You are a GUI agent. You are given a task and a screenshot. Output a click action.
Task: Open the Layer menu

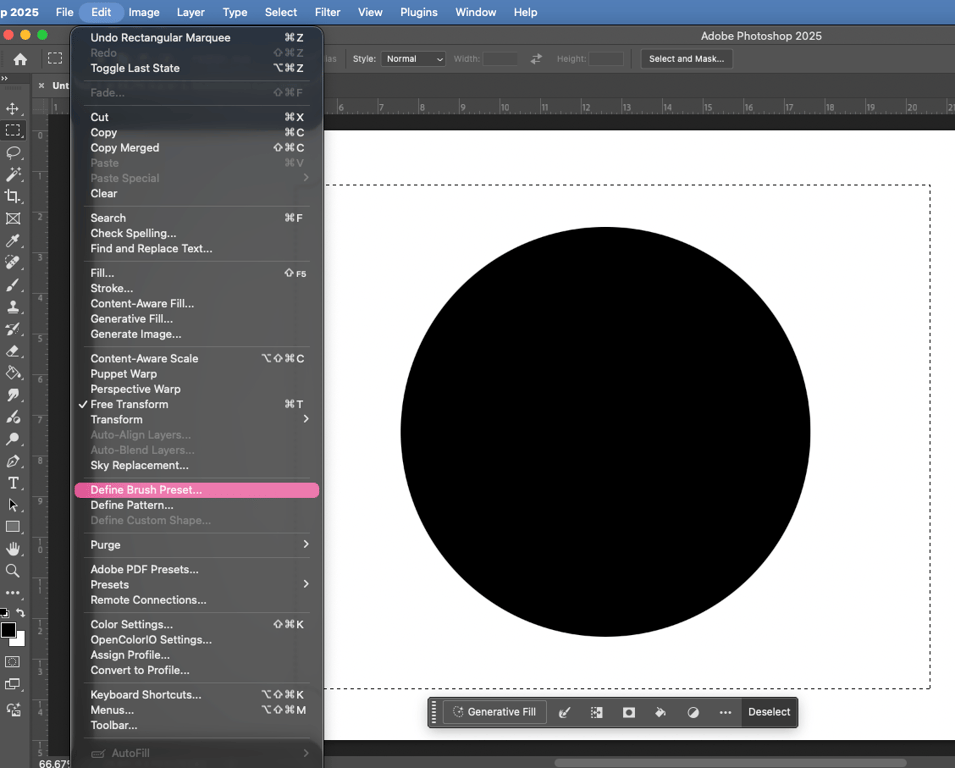tap(191, 12)
